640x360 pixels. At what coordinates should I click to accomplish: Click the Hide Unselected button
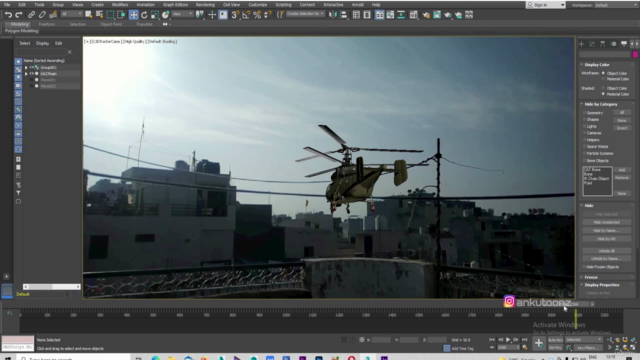pyautogui.click(x=607, y=222)
